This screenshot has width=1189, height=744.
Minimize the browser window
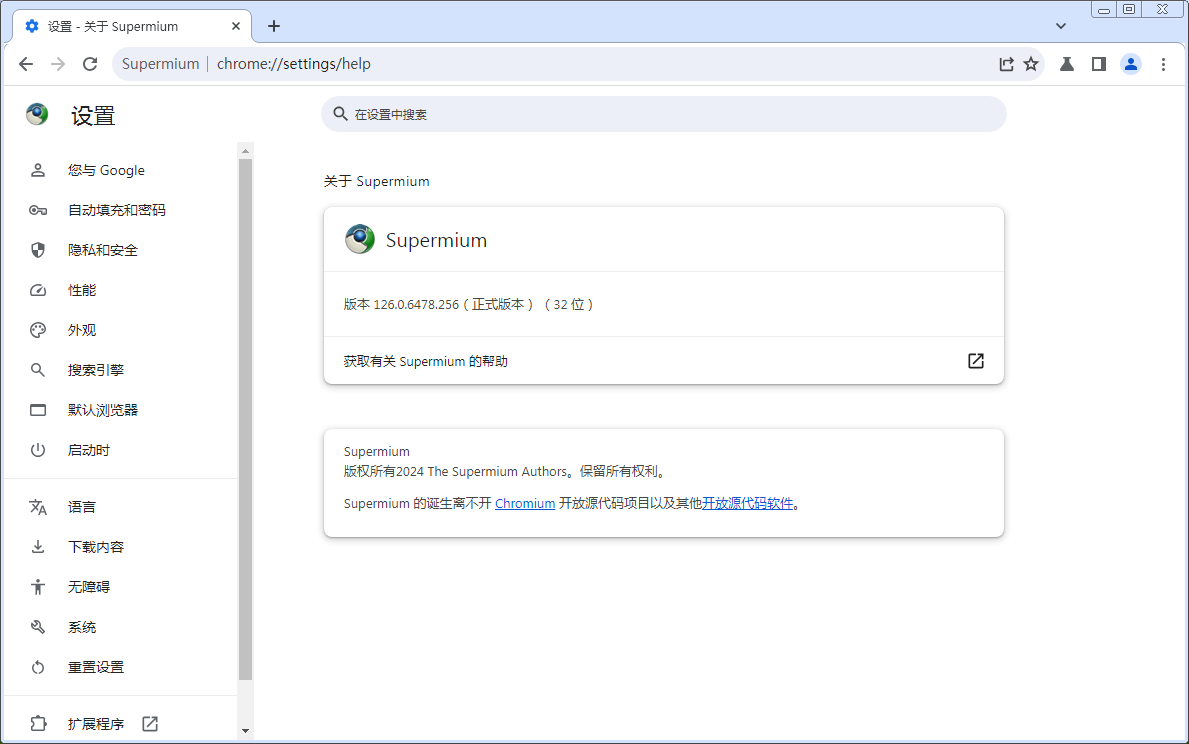click(x=1103, y=10)
